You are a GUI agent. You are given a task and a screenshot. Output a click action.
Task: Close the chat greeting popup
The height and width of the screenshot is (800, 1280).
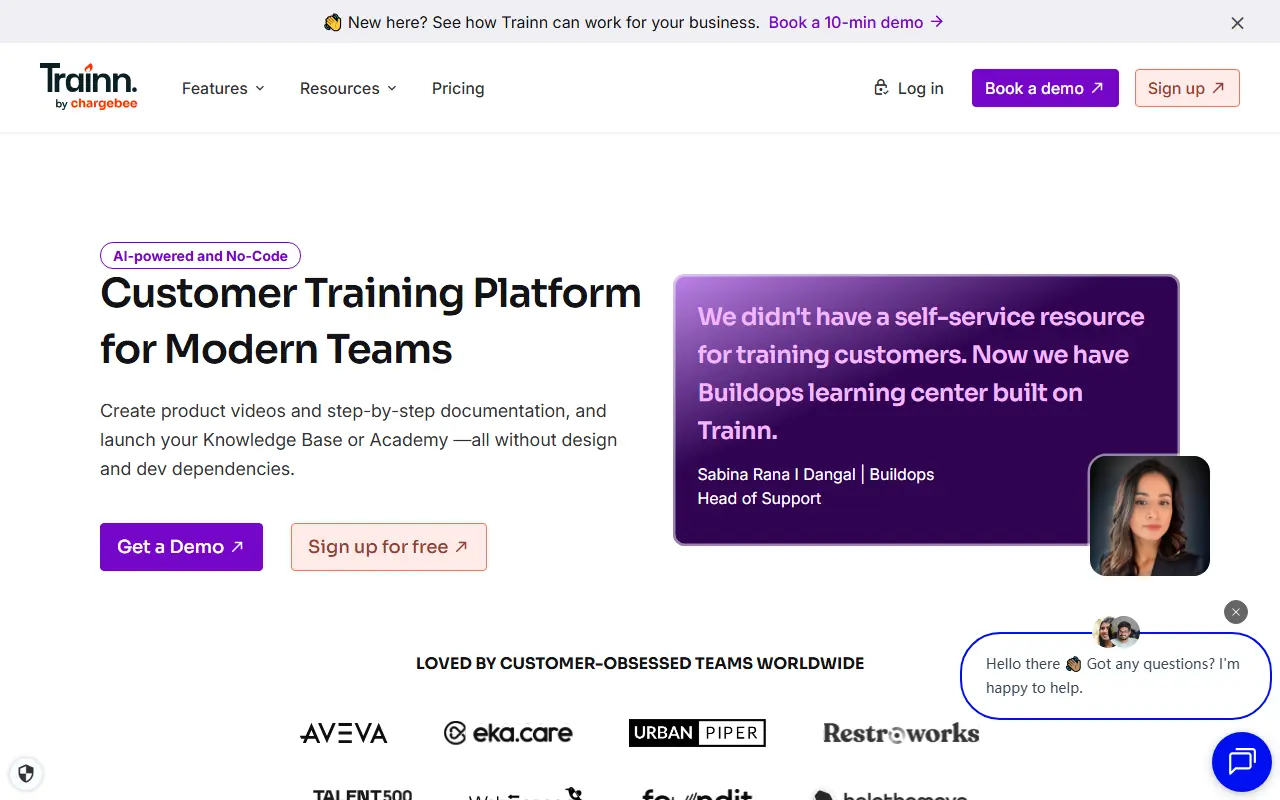point(1236,612)
